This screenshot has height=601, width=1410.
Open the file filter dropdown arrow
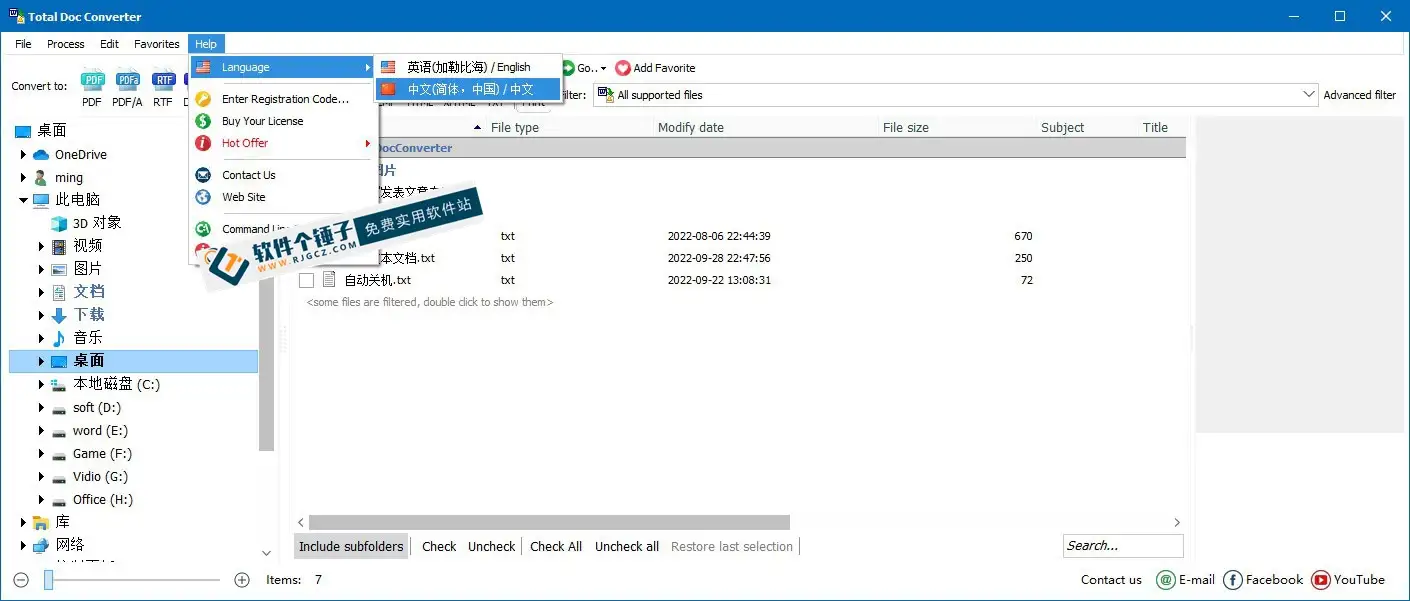[x=1309, y=95]
